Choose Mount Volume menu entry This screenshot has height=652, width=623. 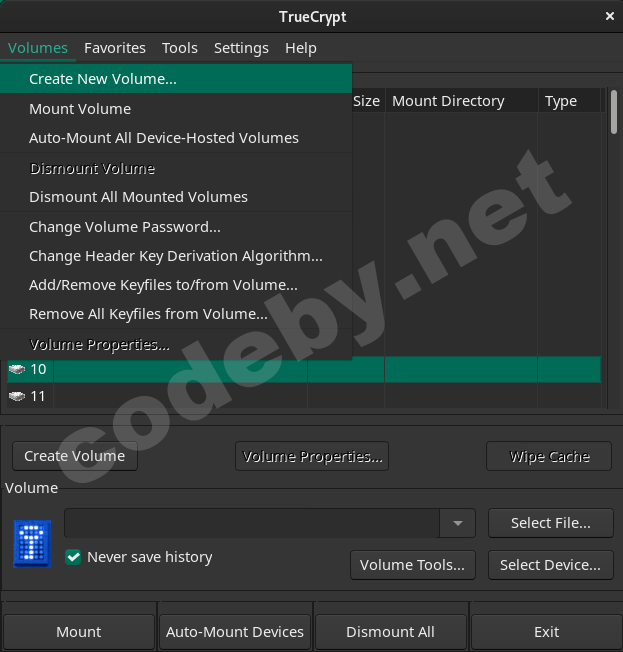[x=176, y=109]
